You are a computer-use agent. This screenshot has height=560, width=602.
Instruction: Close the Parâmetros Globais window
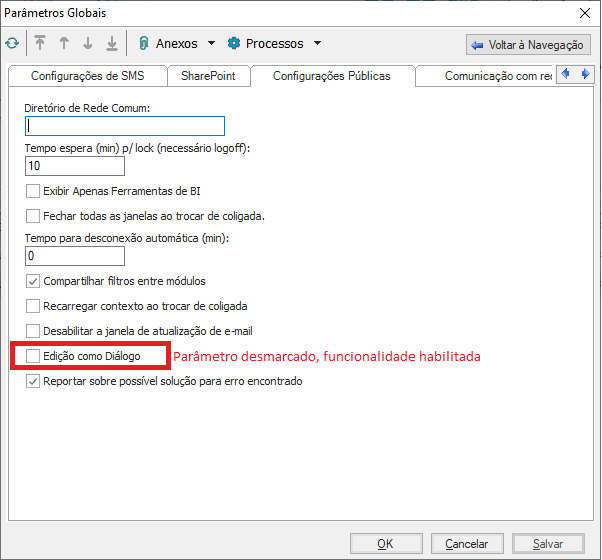585,13
